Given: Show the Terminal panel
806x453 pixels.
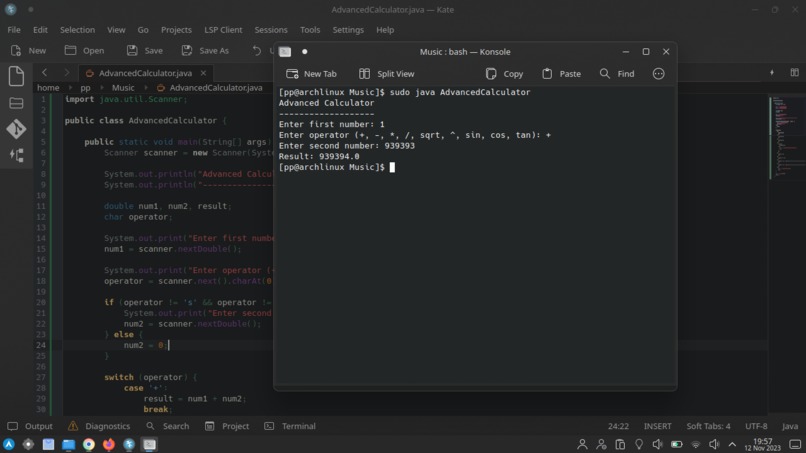Looking at the screenshot, I should [x=290, y=426].
